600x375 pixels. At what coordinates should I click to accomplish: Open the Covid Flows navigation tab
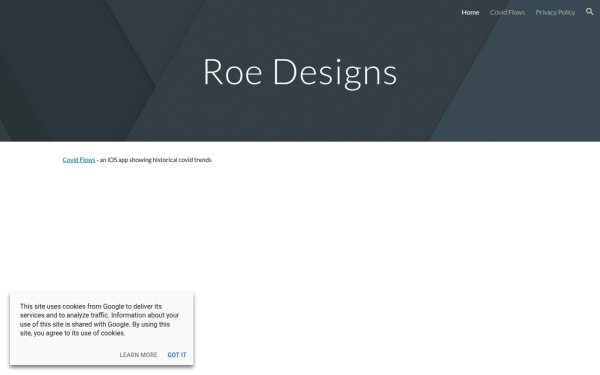pos(507,13)
